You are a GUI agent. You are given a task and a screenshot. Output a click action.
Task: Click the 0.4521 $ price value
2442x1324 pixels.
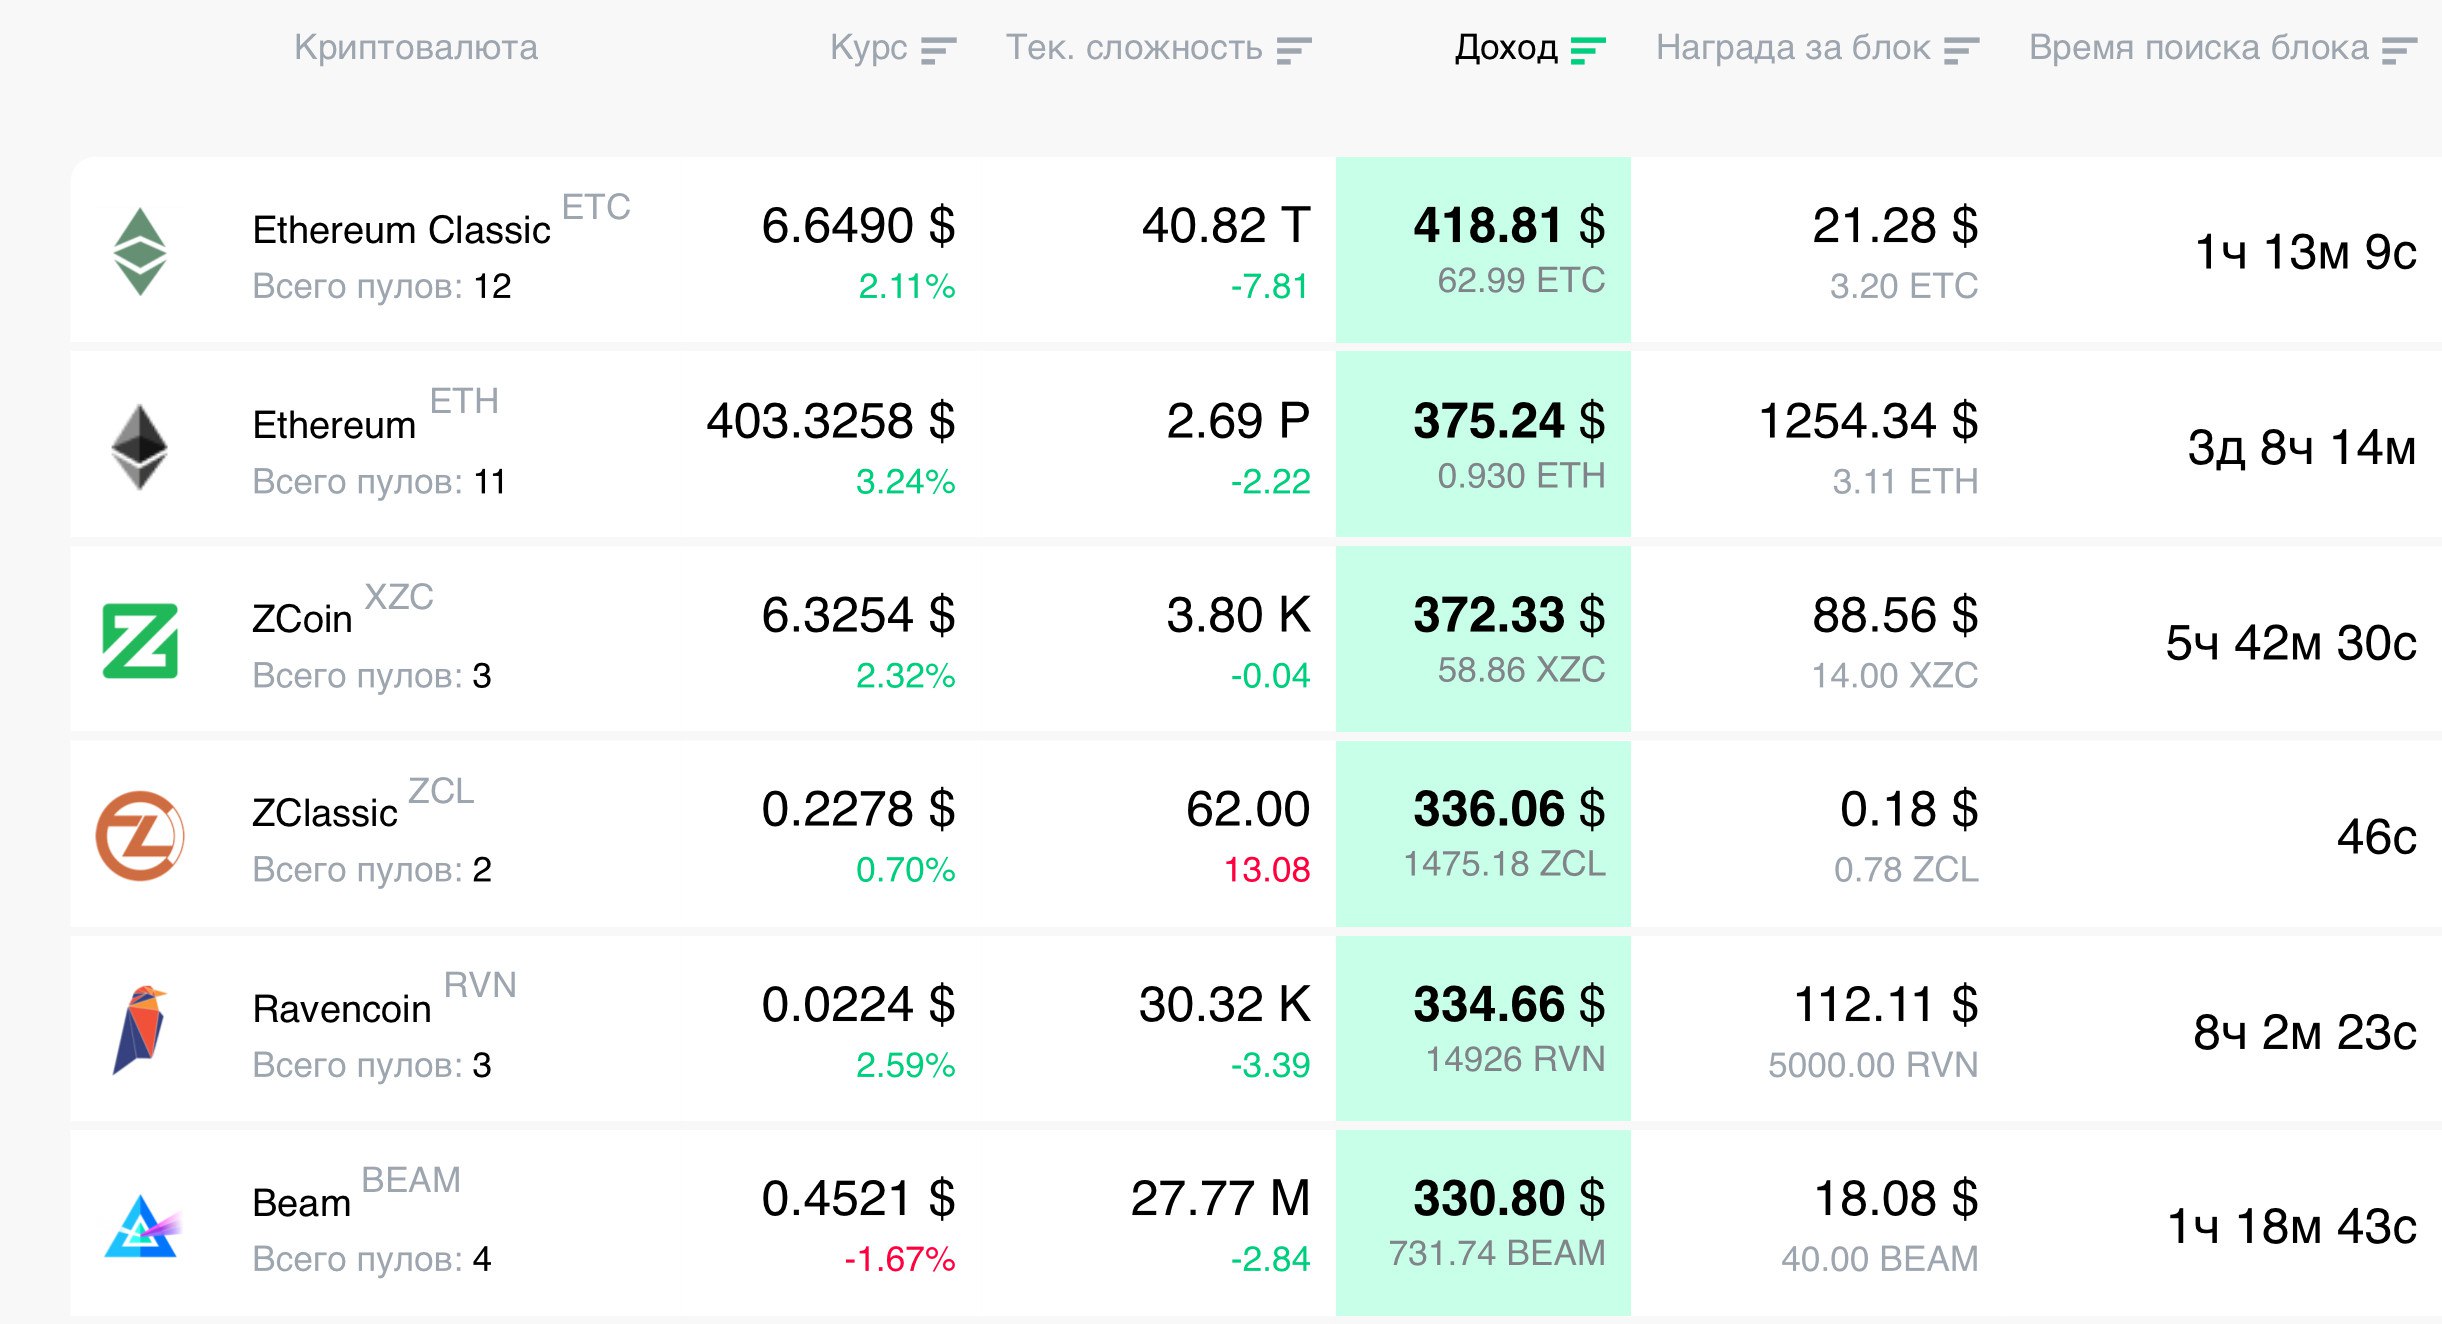(x=858, y=1198)
